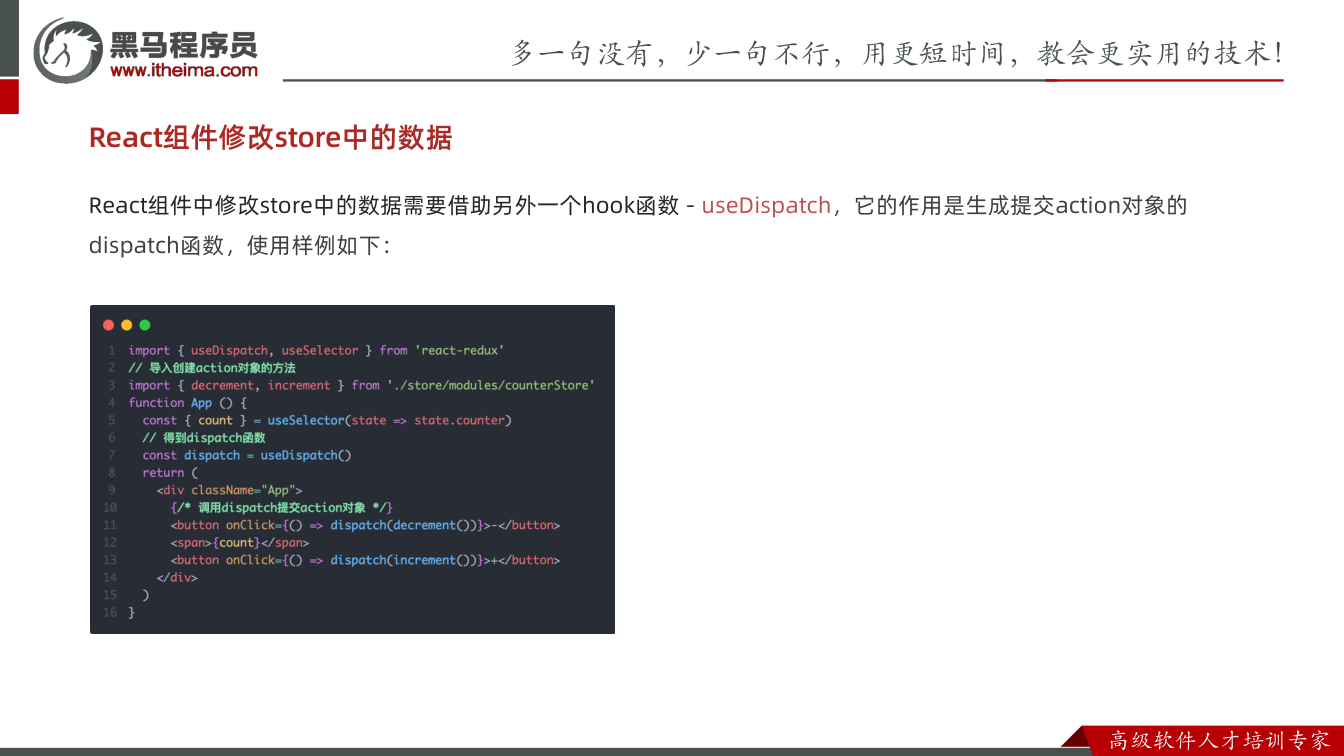The height and width of the screenshot is (756, 1344).
Task: Click the 'function App () {' code line
Action: [x=187, y=403]
